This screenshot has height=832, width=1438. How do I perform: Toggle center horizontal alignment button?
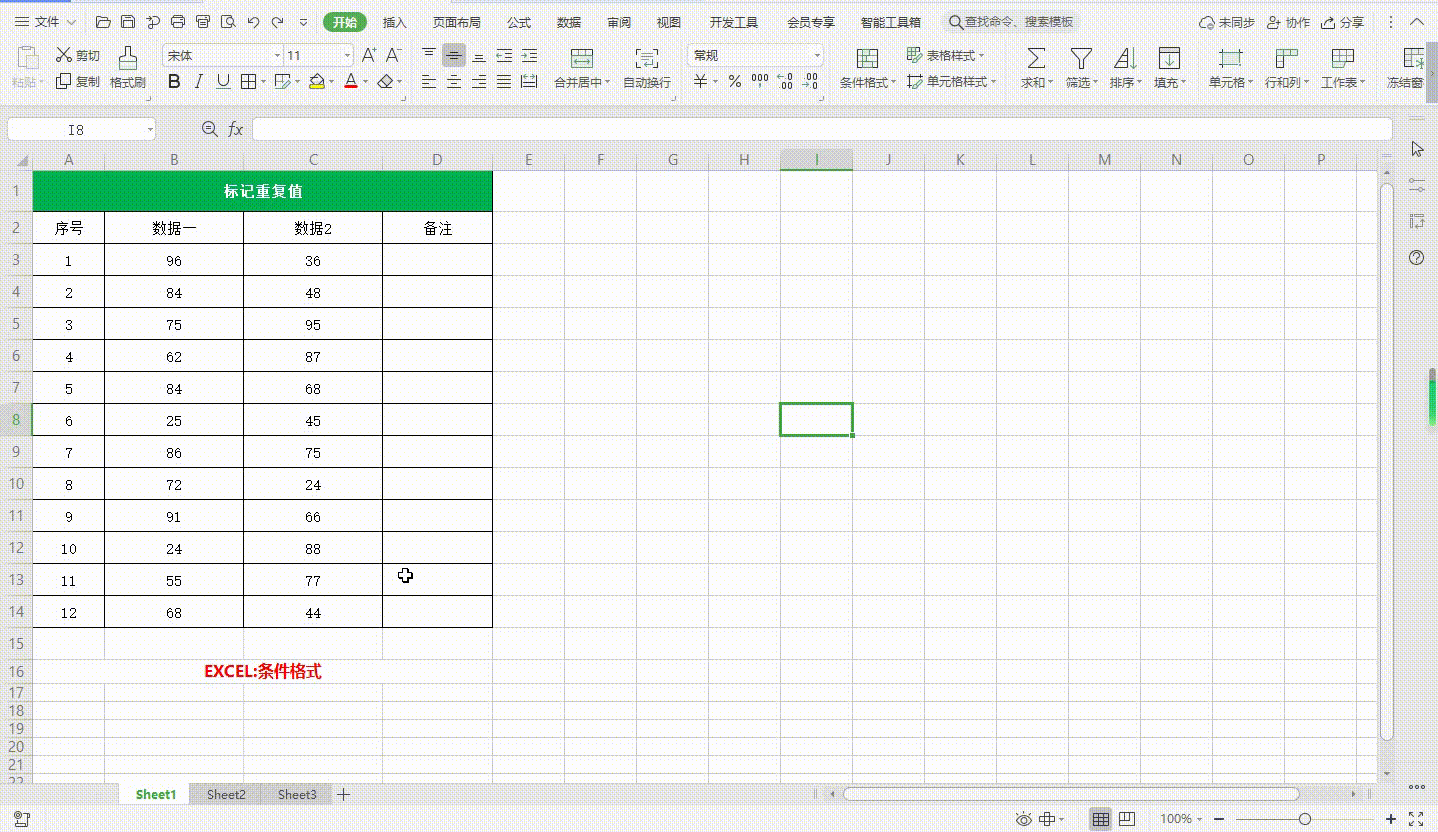454,82
